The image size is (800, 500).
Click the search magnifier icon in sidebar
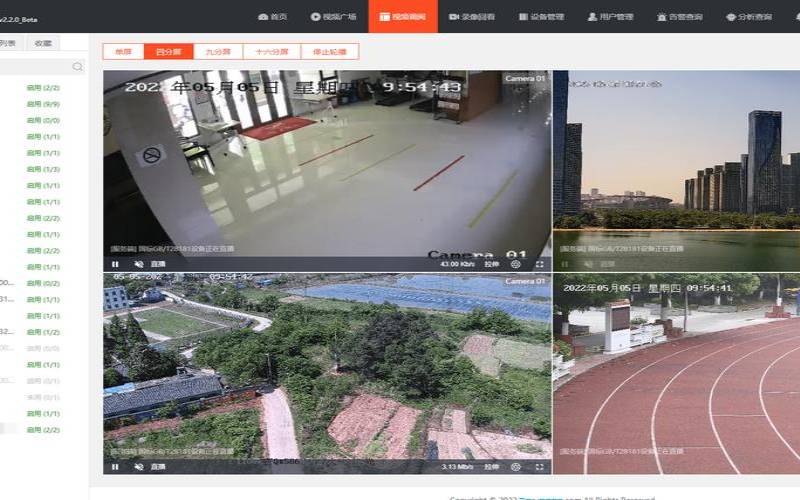tap(77, 67)
